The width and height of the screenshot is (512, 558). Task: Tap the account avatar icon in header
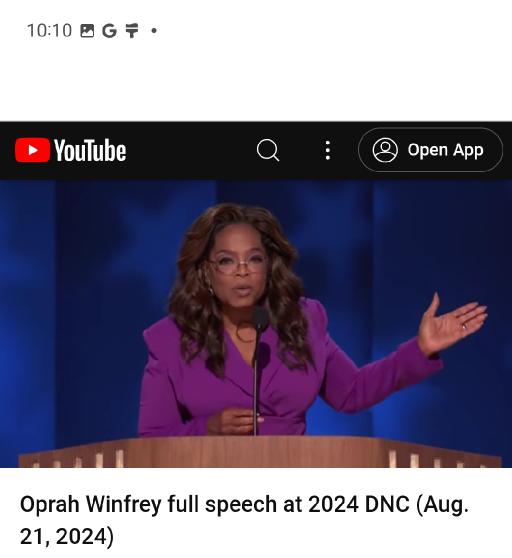tap(385, 150)
